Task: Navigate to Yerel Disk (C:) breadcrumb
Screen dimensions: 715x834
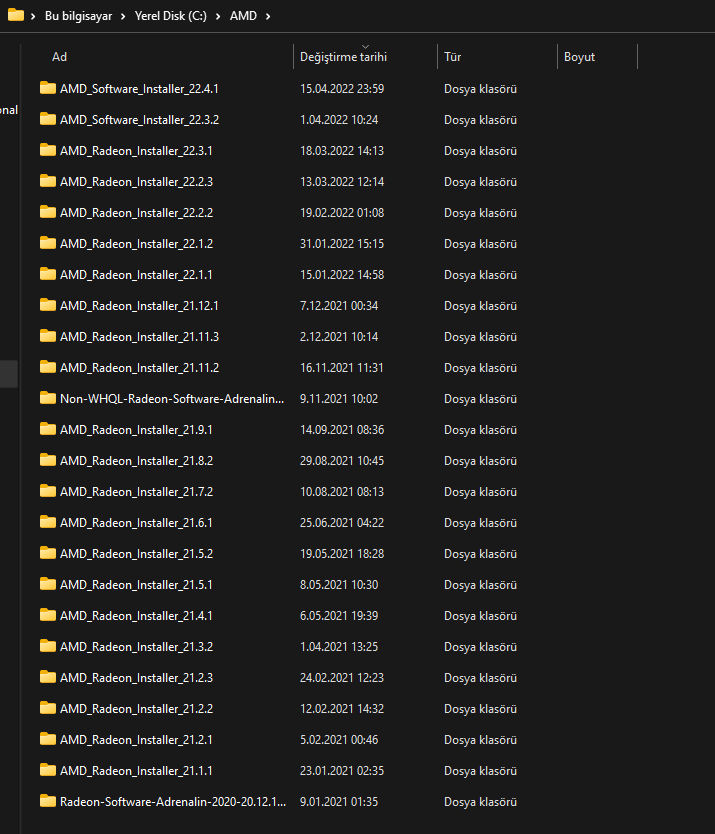Action: pos(171,16)
